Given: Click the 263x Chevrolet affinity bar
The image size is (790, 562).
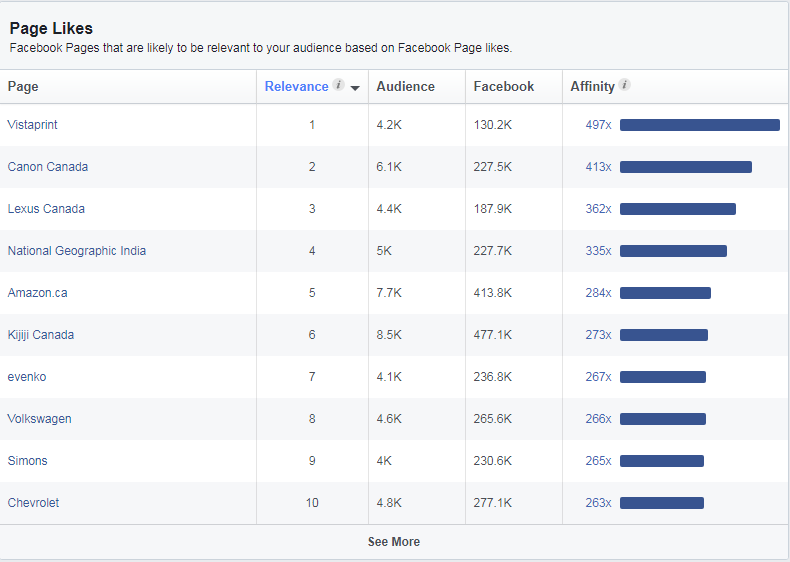Looking at the screenshot, I should 662,503.
